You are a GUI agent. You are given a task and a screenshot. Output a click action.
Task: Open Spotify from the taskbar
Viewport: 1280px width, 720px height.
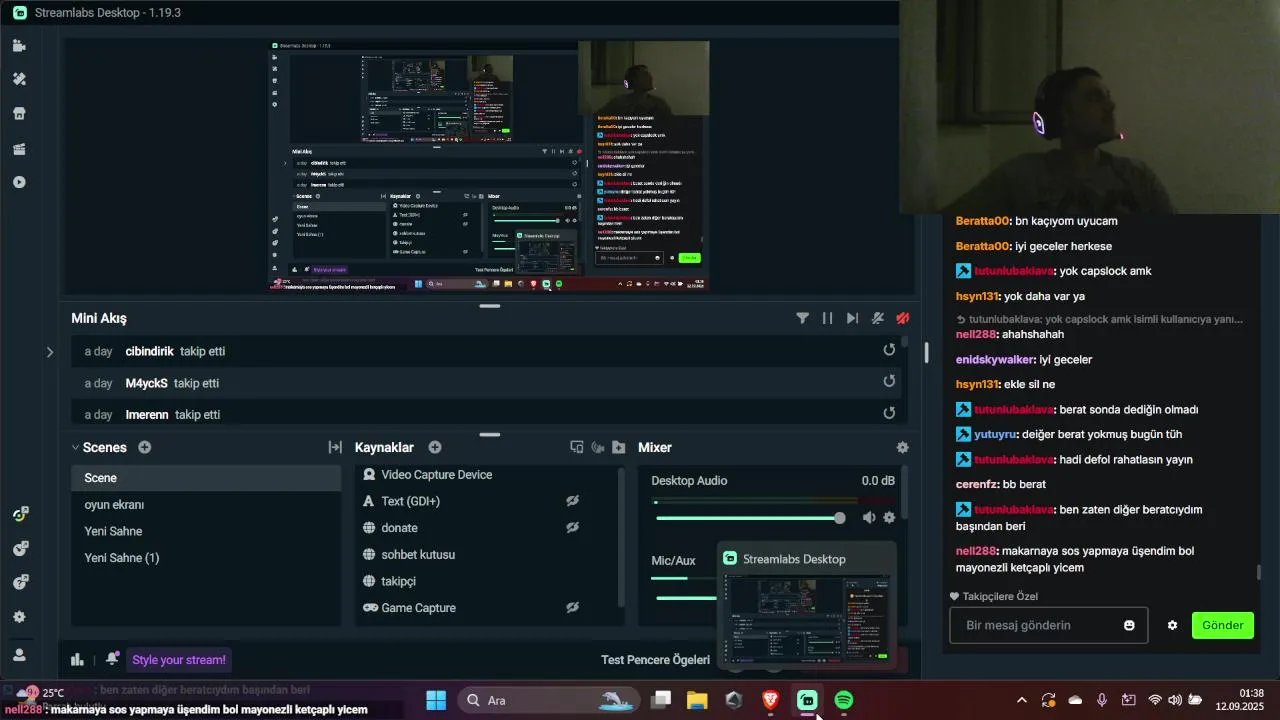point(844,700)
